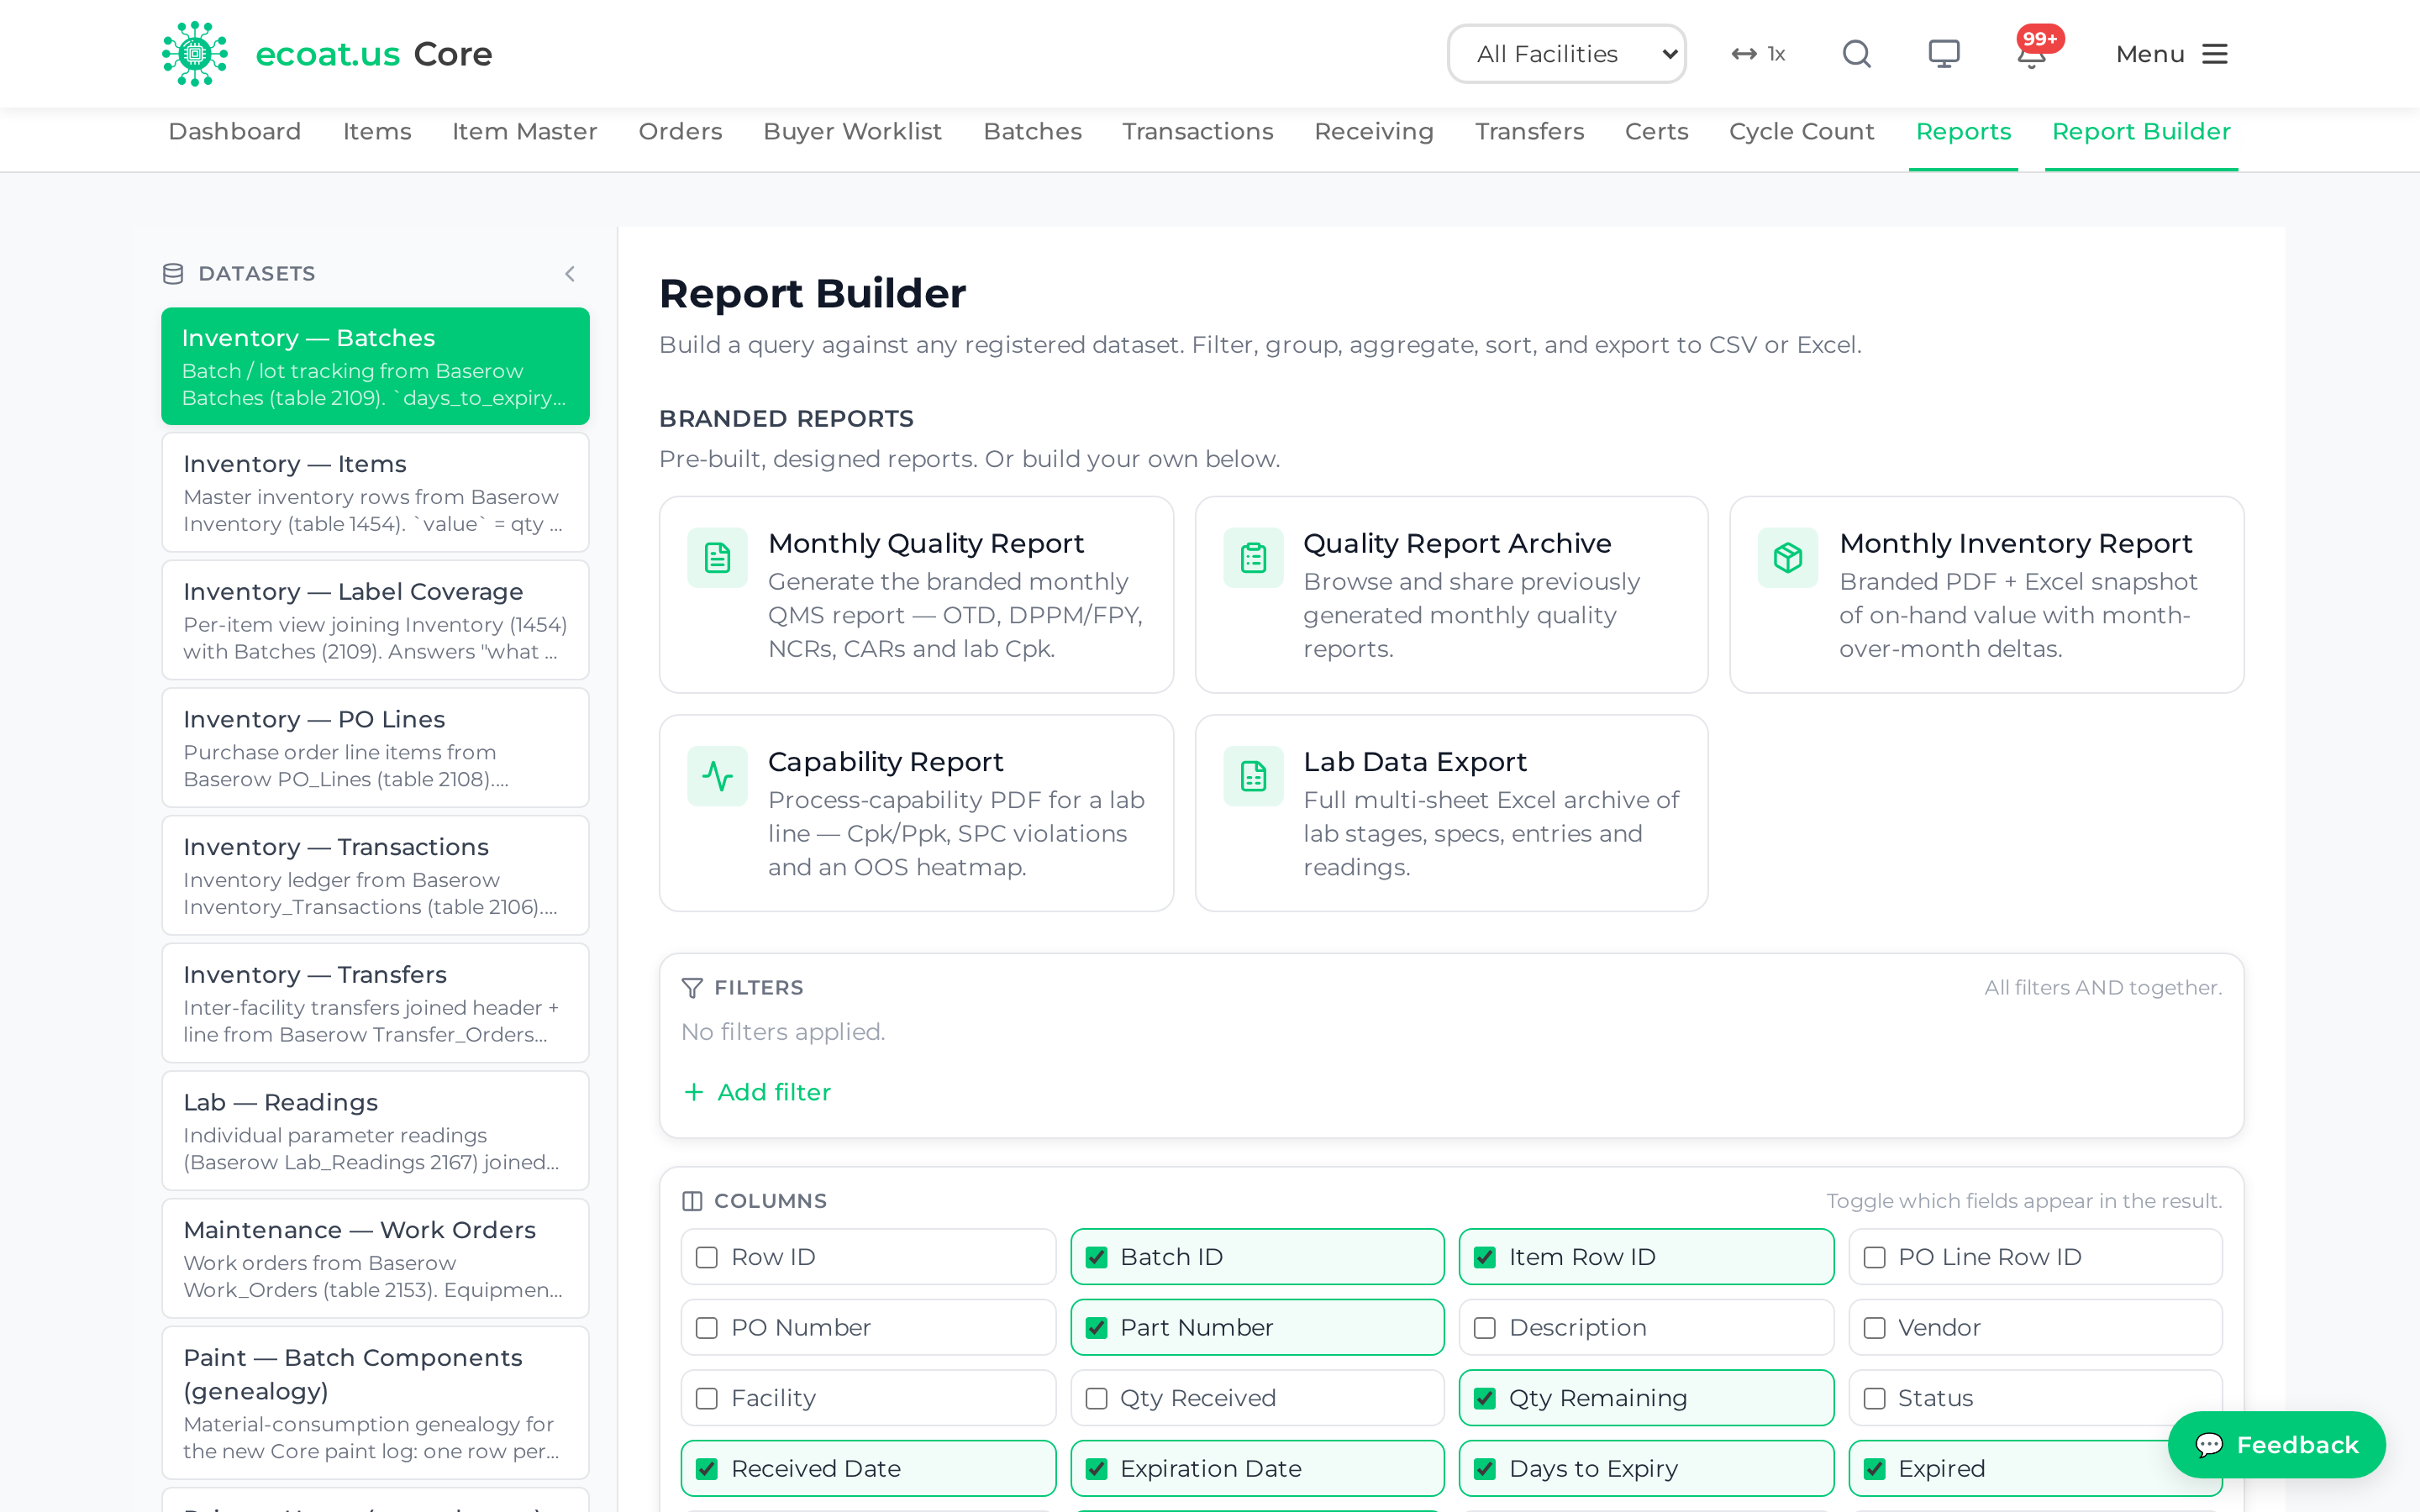This screenshot has width=2420, height=1512.
Task: Open the Quality Report Archive card
Action: click(x=1451, y=595)
